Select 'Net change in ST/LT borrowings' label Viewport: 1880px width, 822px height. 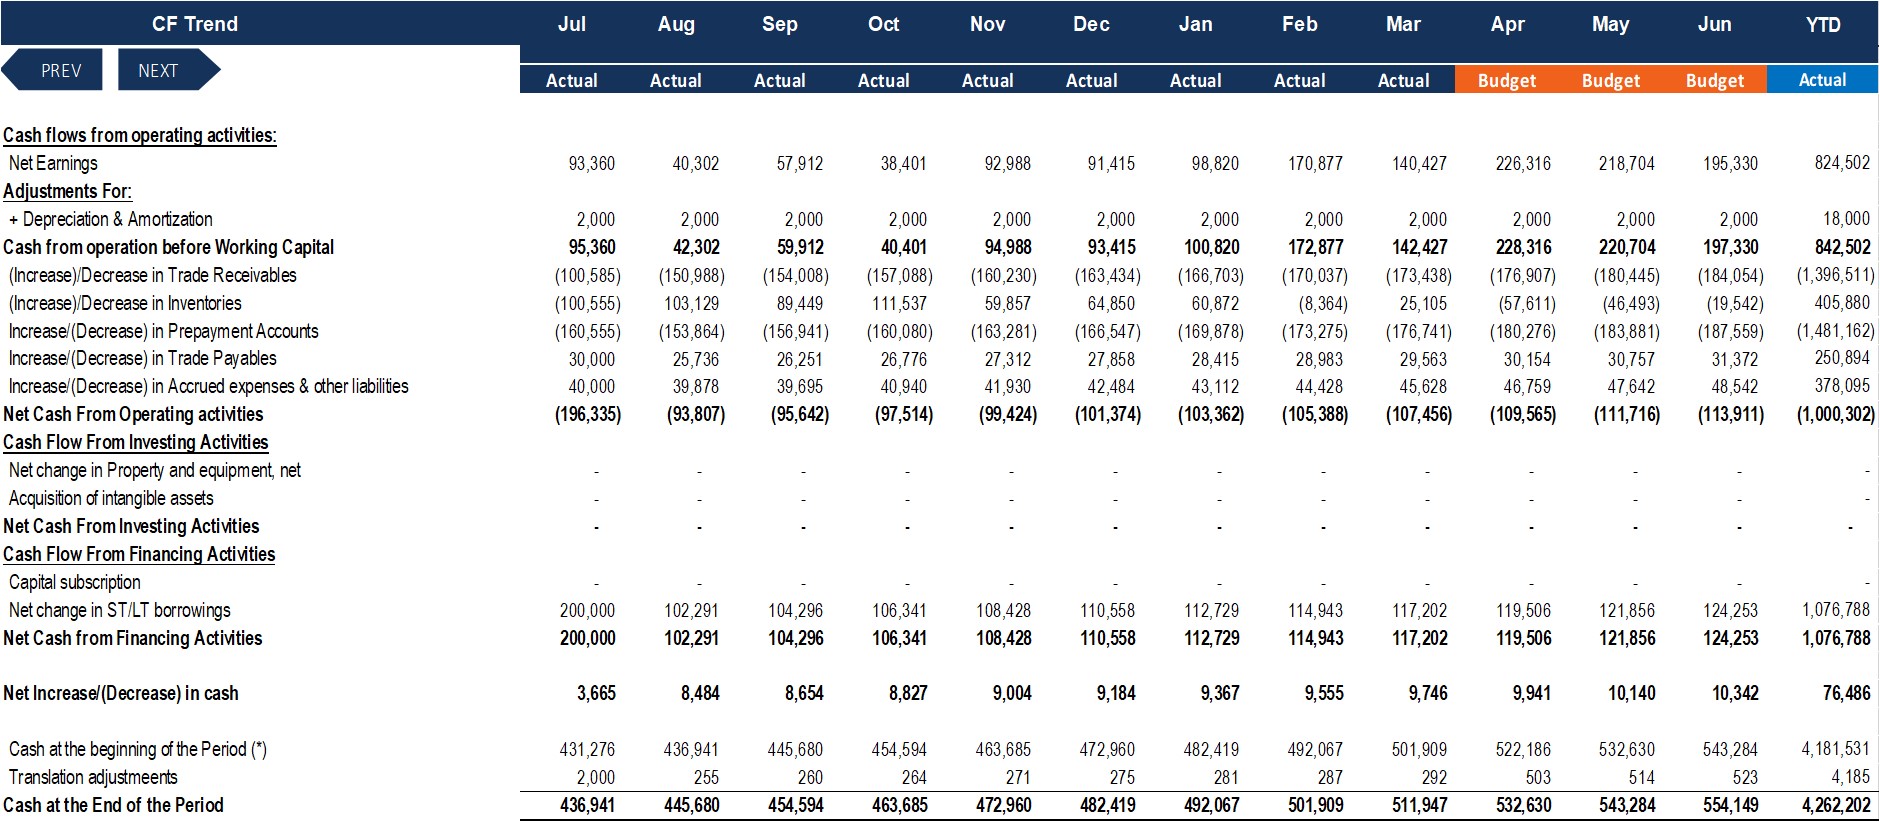119,610
